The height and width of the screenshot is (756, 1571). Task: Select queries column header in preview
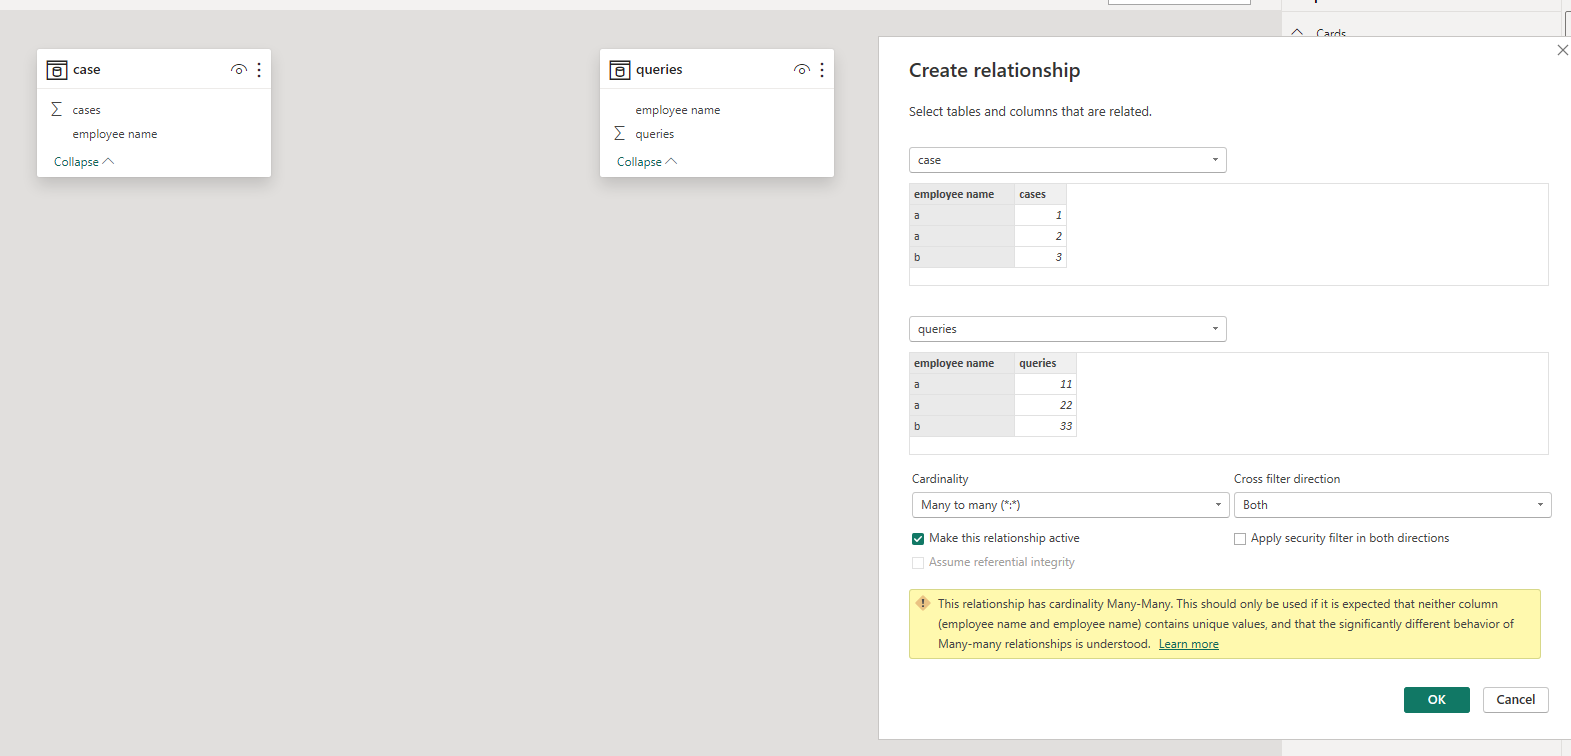[x=1045, y=363]
